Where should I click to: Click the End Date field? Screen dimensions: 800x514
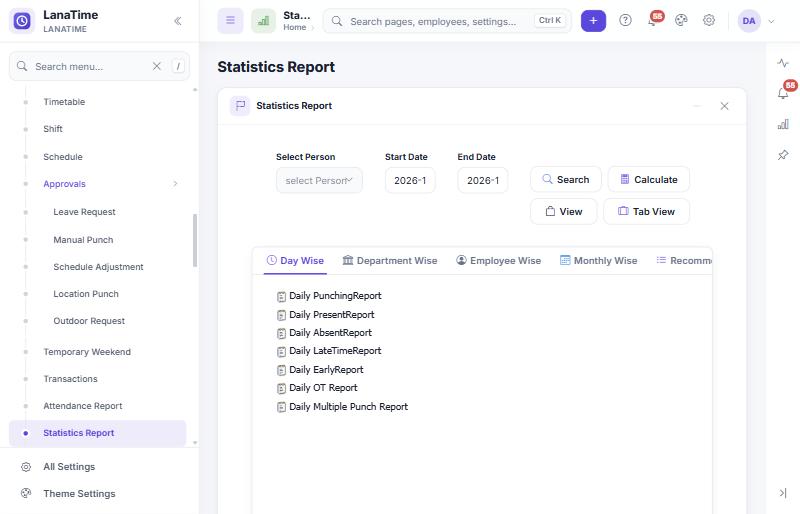pos(483,180)
